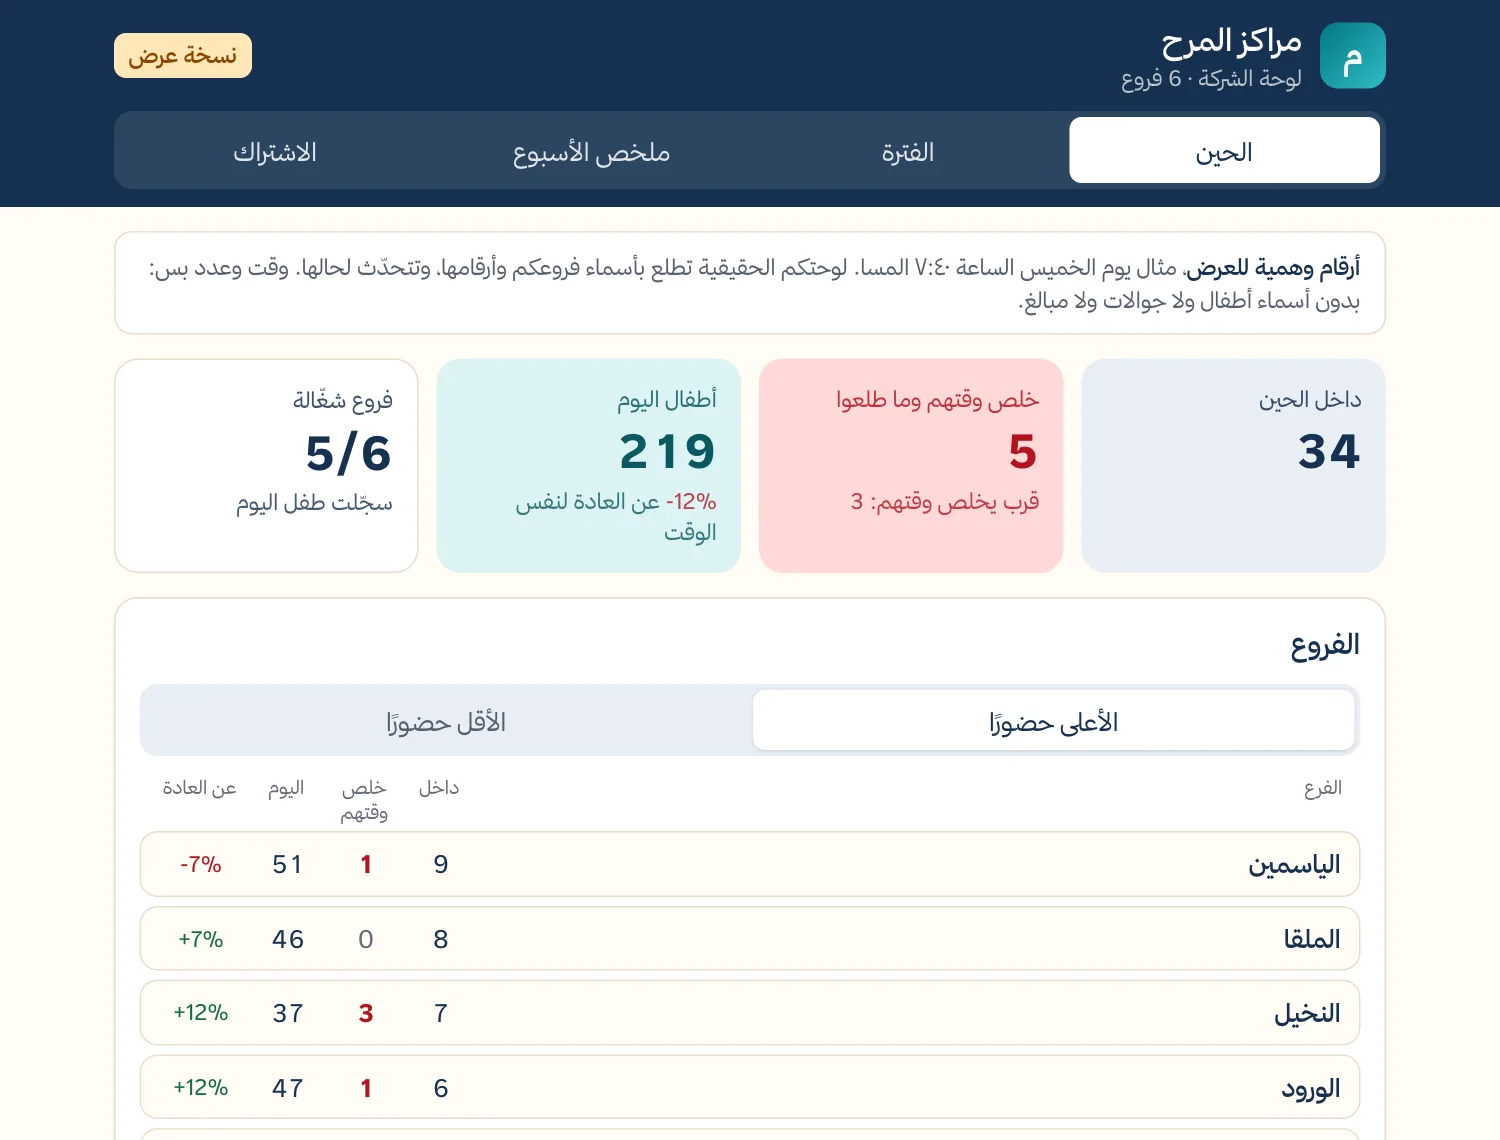Image resolution: width=1500 pixels, height=1140 pixels.
Task: Click the سجّلت طفل اليوم caption
Action: pos(314,502)
